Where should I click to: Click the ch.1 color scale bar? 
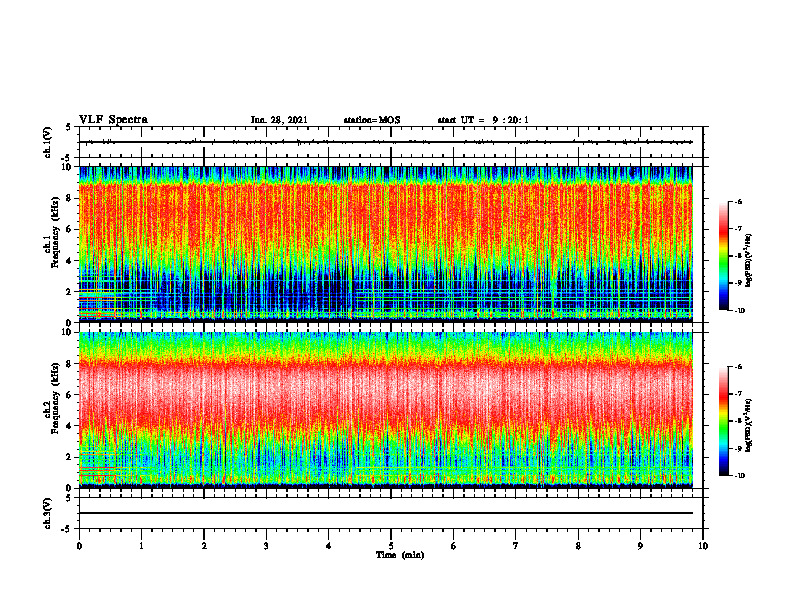pos(723,256)
